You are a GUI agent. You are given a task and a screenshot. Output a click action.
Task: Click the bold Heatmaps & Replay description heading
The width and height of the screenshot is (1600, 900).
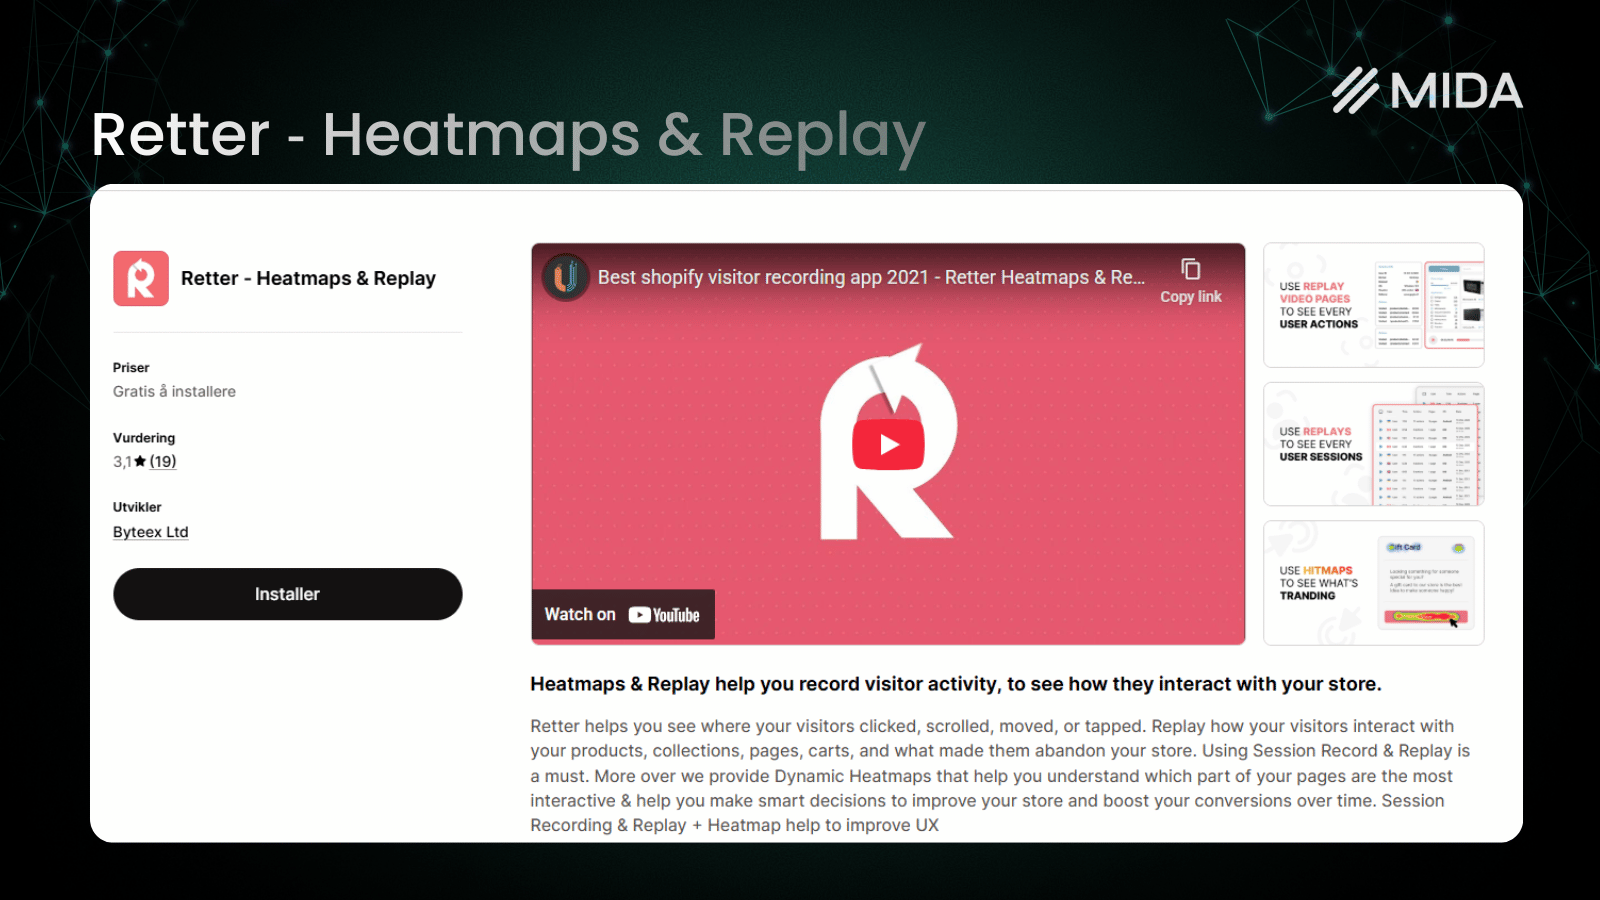pyautogui.click(x=955, y=684)
